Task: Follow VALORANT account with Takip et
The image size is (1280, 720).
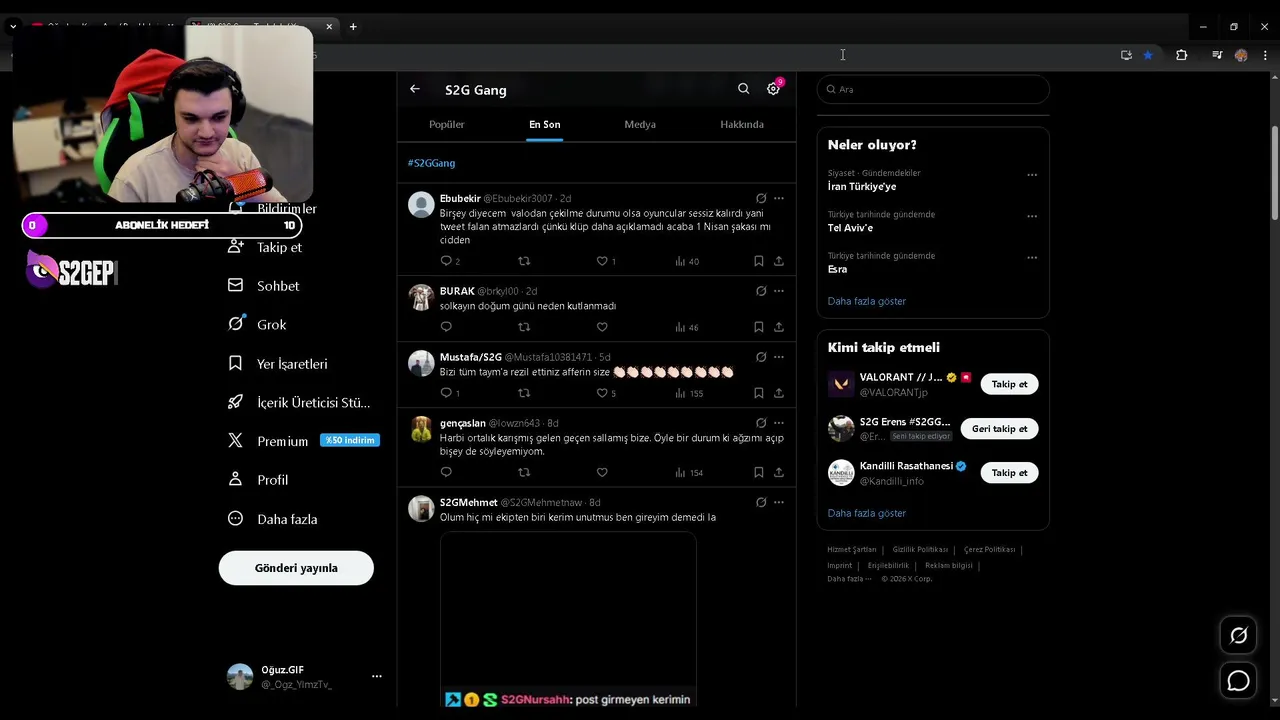Action: click(x=1009, y=384)
